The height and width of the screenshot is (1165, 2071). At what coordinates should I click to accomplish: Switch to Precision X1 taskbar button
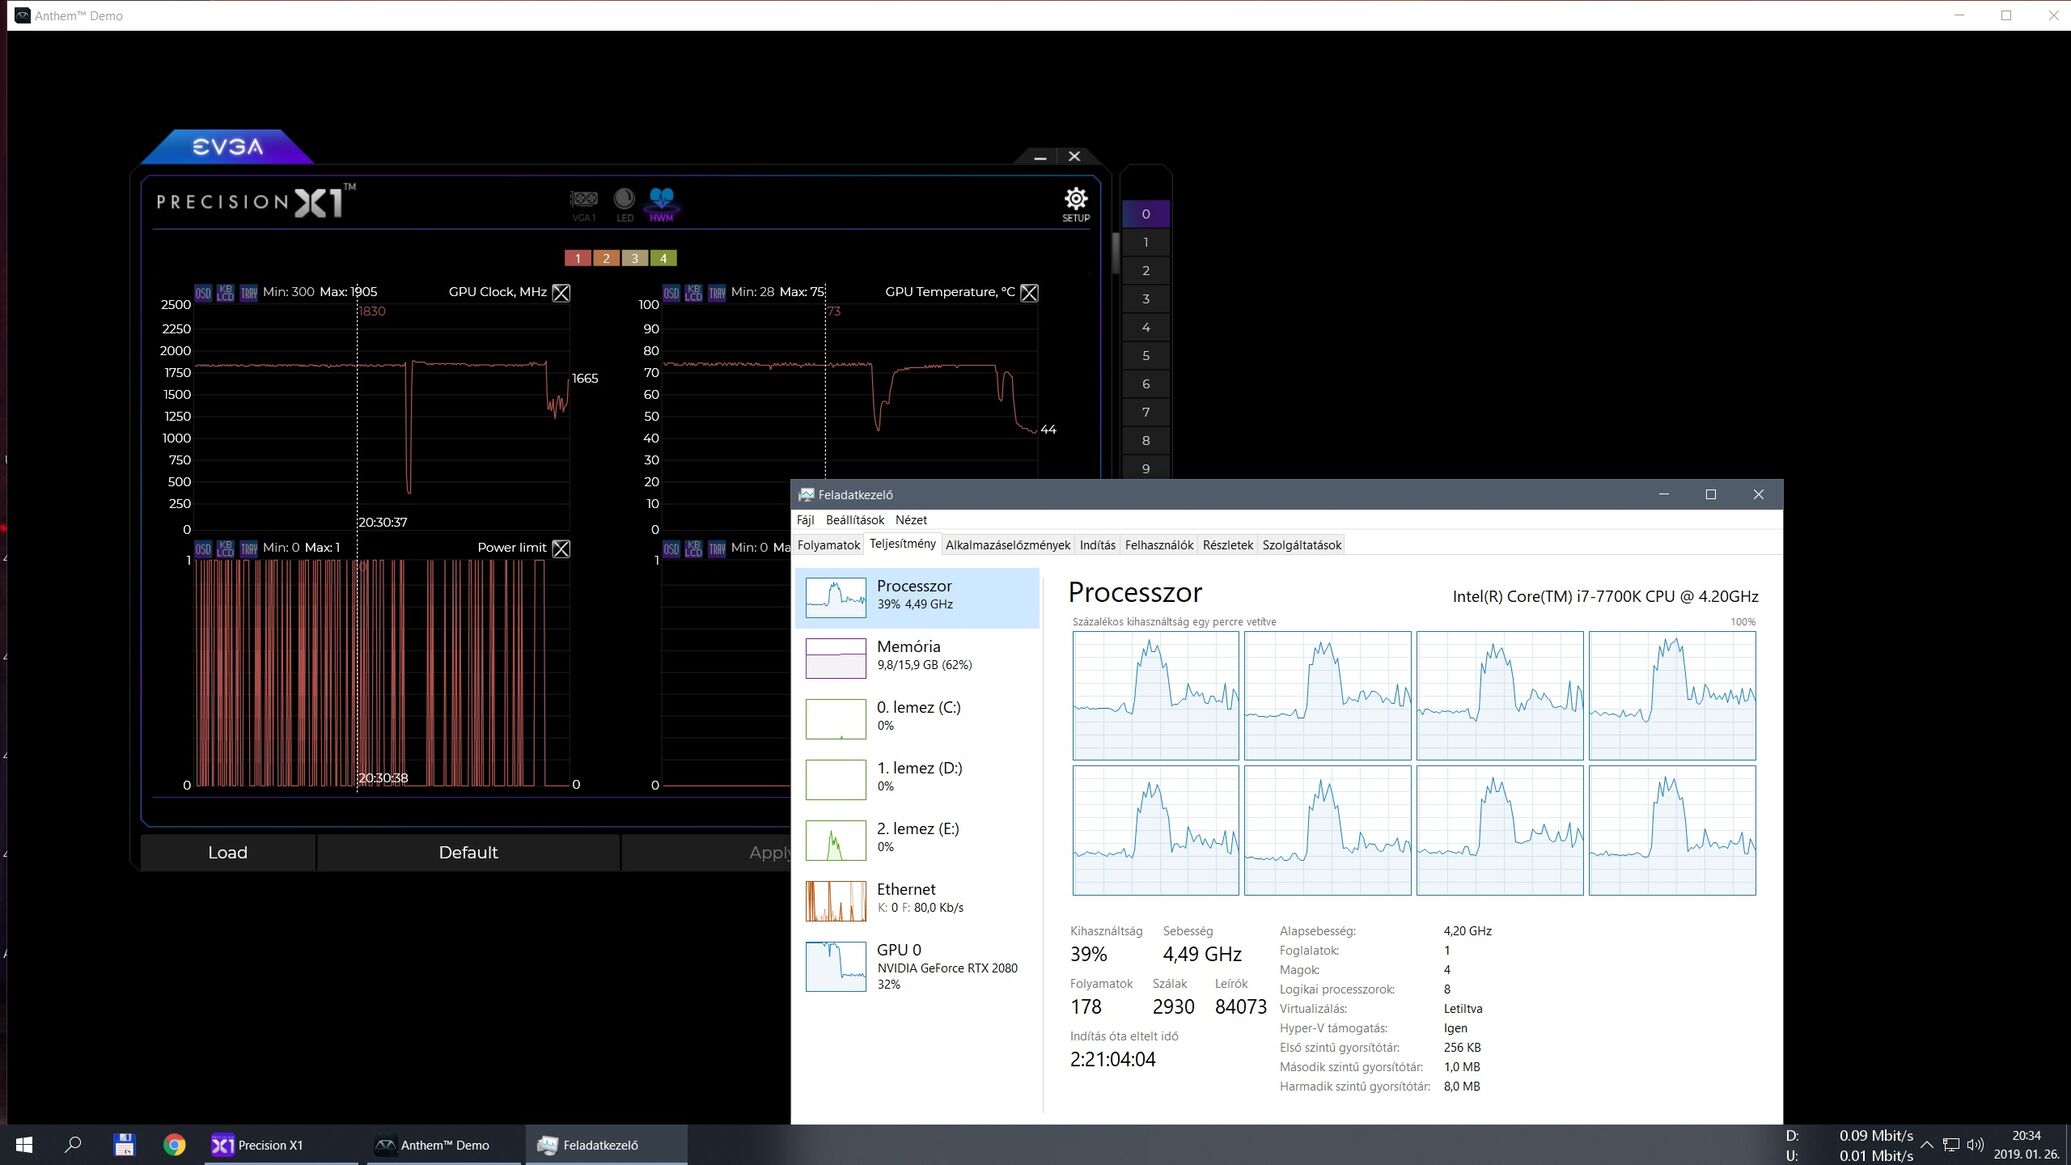pos(280,1145)
